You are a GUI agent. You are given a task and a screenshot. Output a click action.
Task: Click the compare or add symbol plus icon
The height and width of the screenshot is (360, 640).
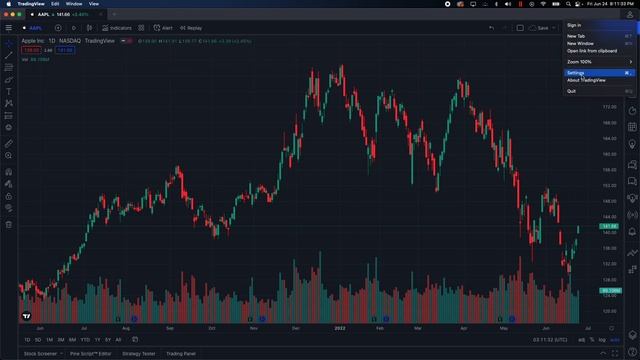click(x=58, y=28)
